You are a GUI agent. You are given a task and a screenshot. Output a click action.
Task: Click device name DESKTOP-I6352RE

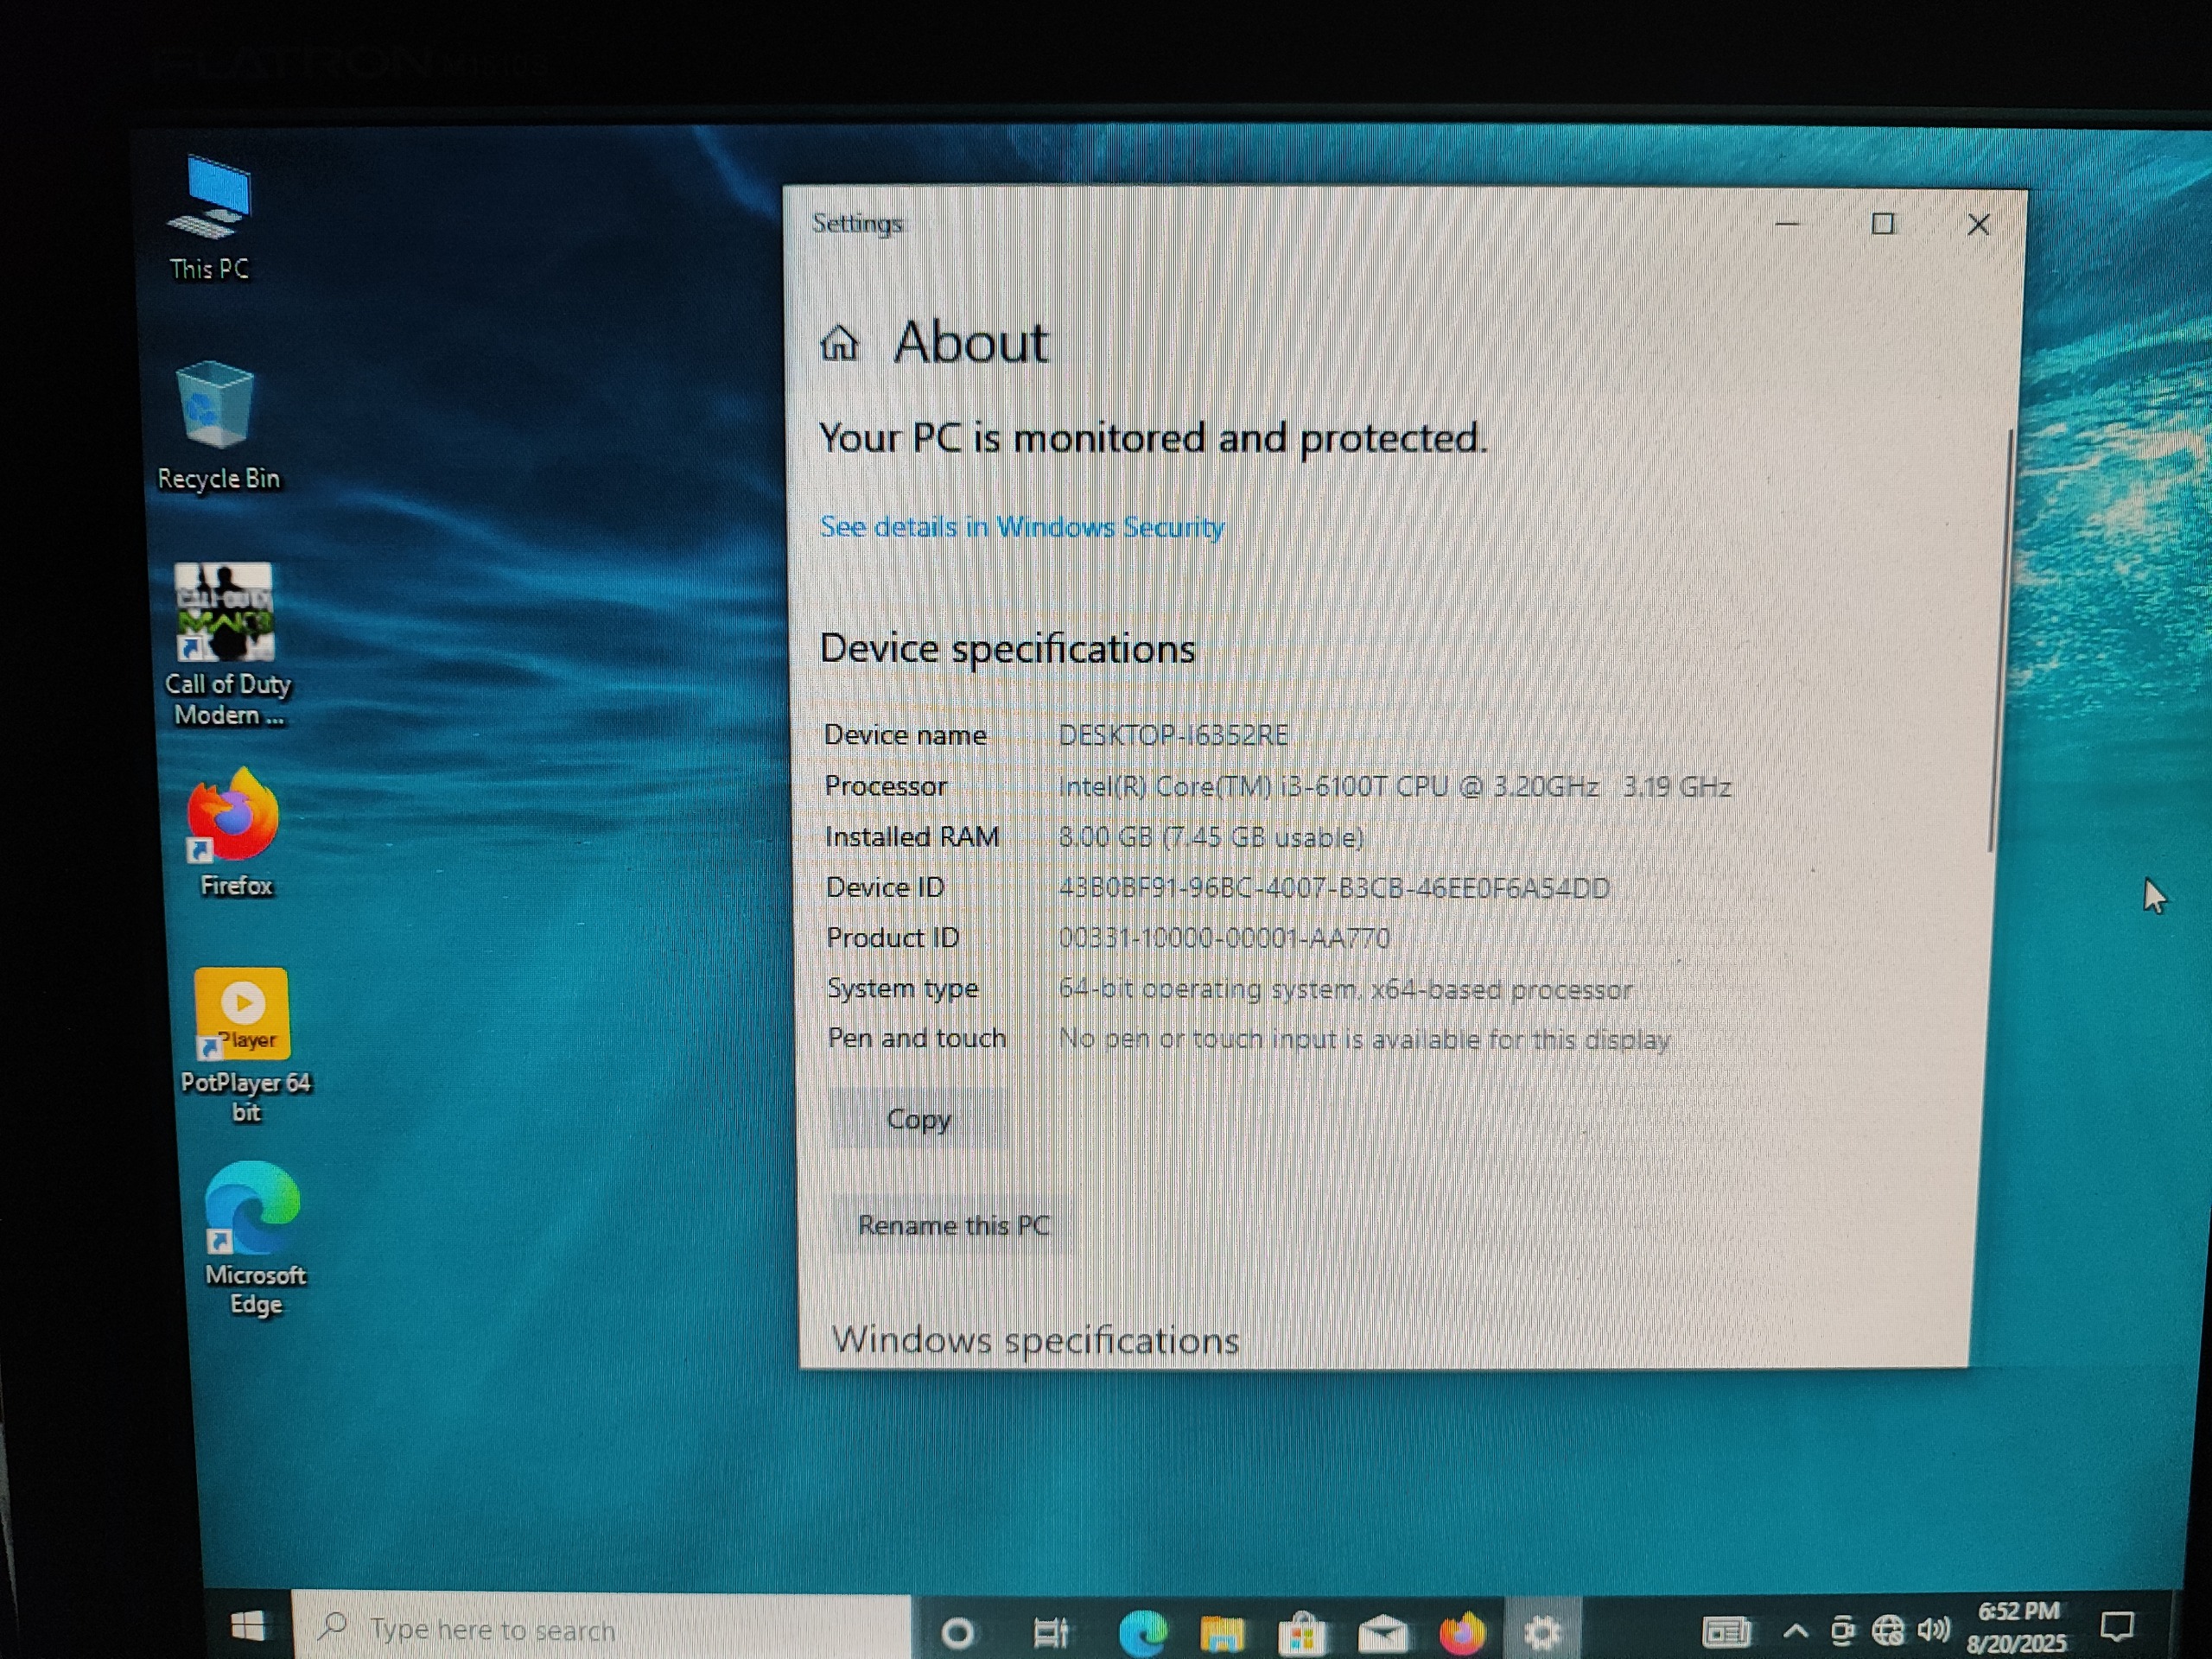pos(1173,735)
